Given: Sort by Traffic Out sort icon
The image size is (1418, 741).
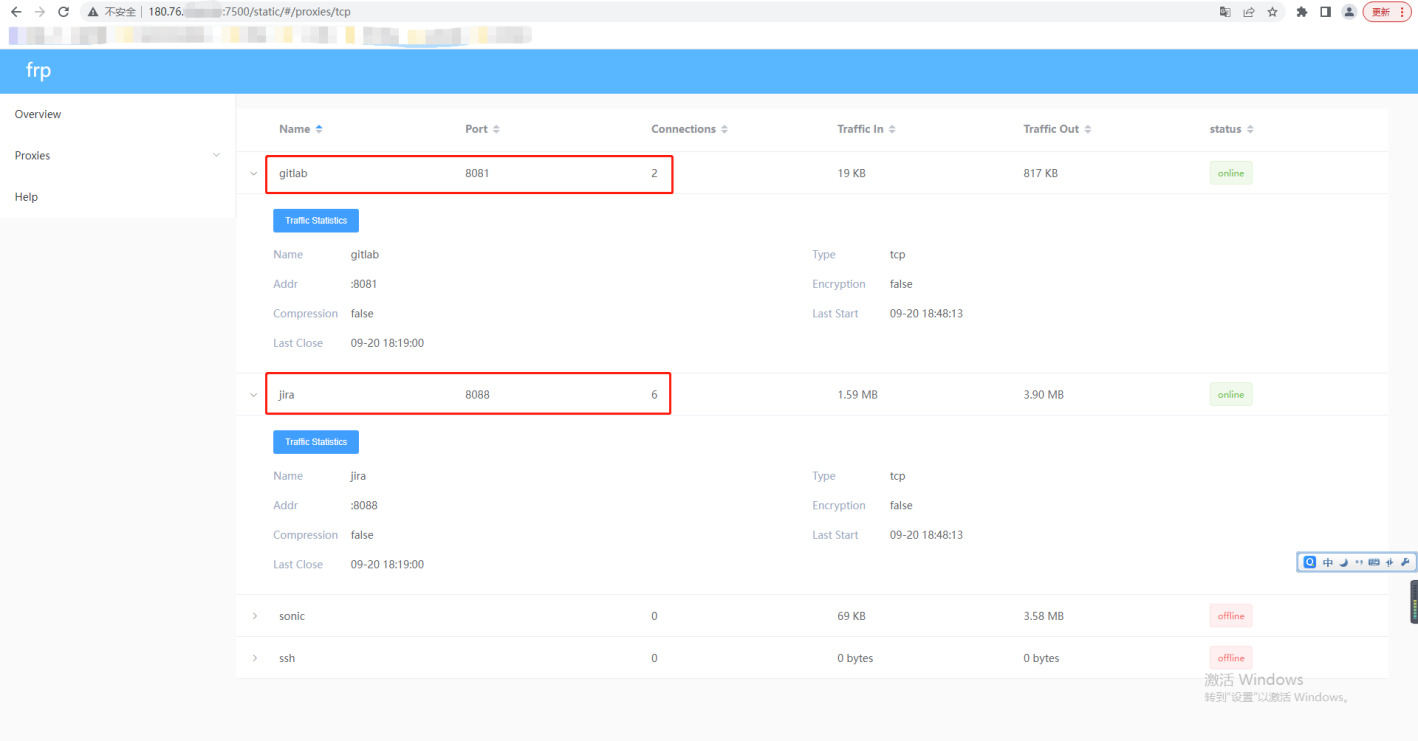Looking at the screenshot, I should pos(1087,129).
